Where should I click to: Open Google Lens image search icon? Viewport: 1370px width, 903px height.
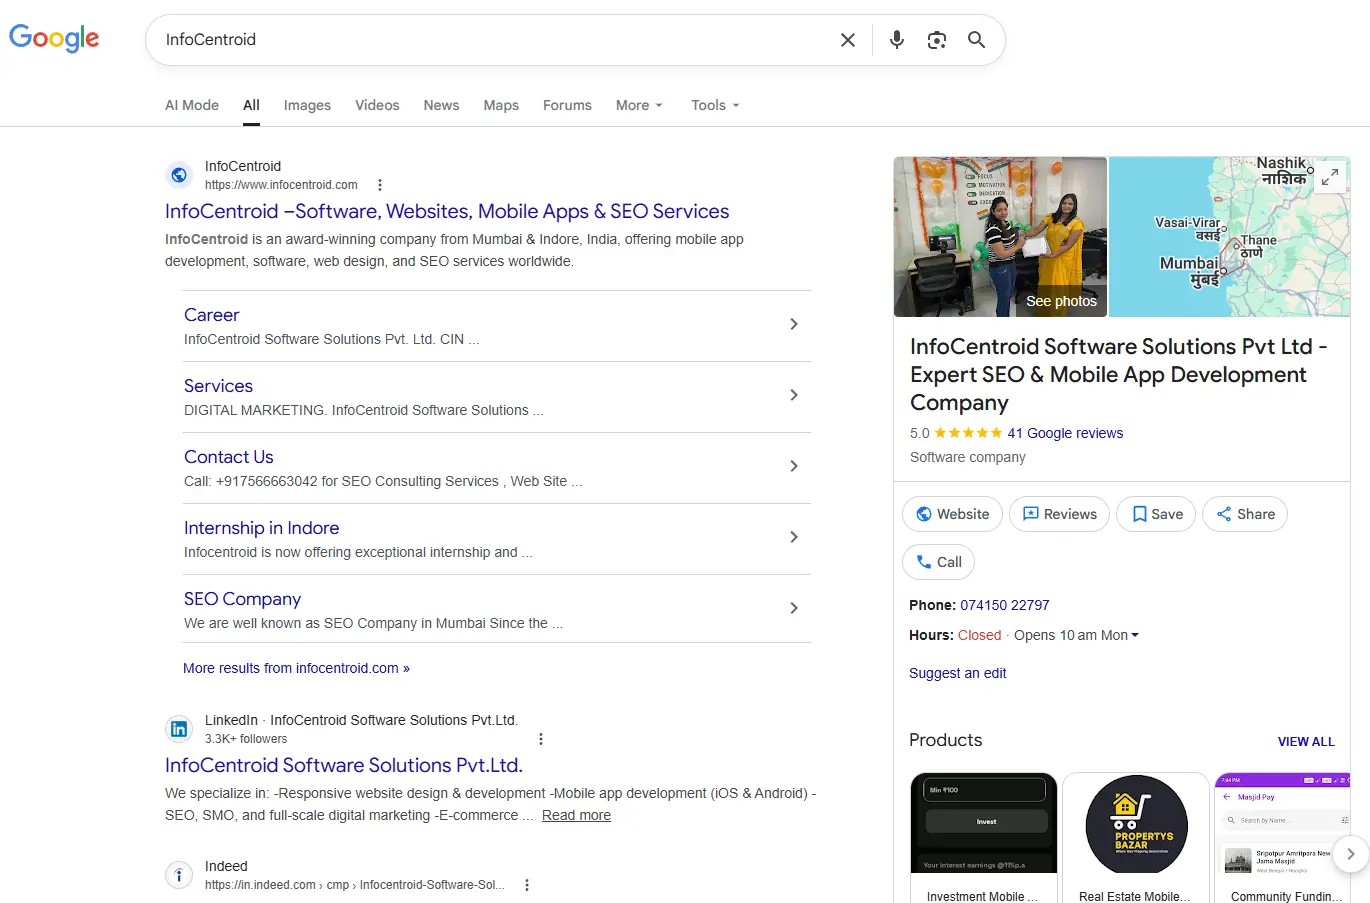pyautogui.click(x=936, y=40)
